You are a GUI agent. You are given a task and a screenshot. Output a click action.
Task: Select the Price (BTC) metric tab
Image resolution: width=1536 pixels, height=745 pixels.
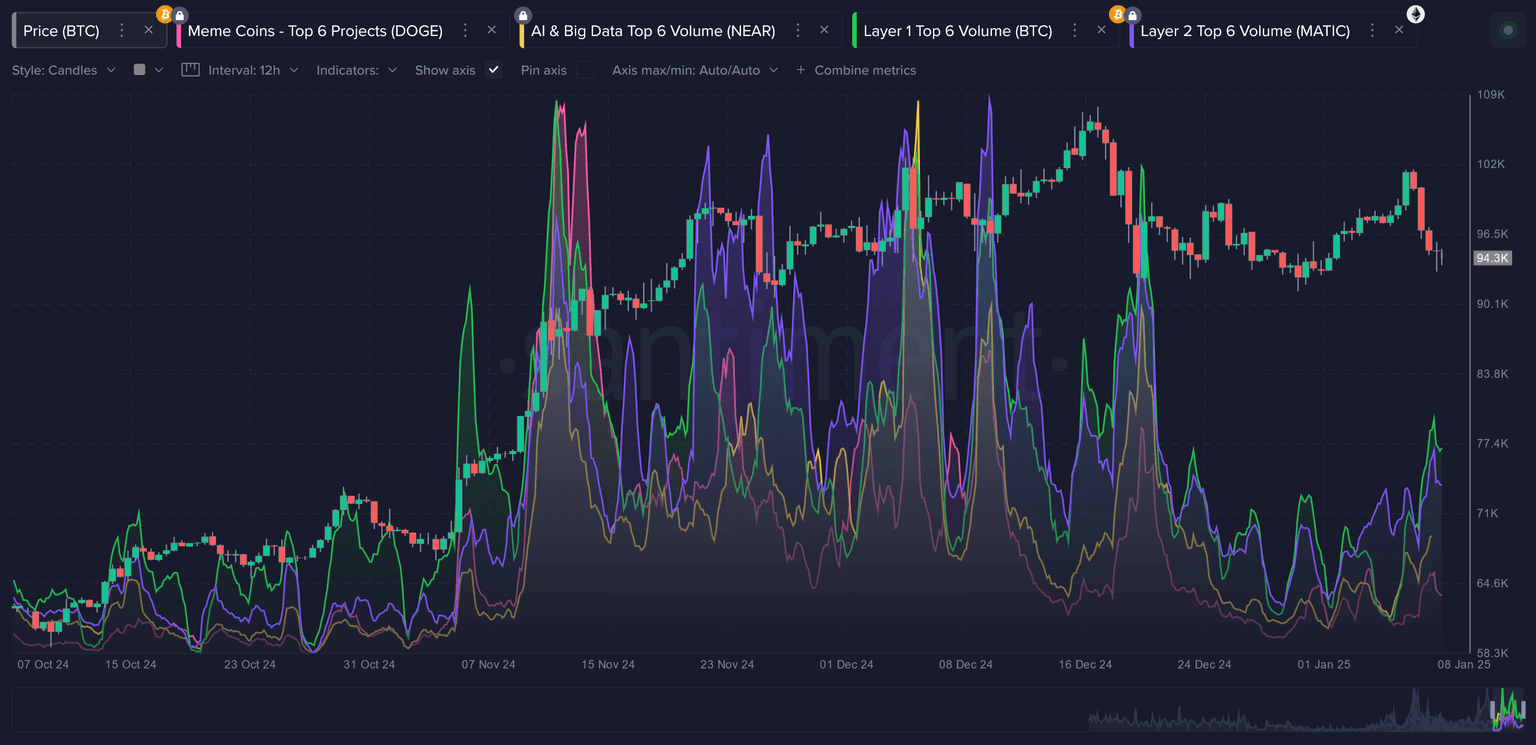click(61, 31)
